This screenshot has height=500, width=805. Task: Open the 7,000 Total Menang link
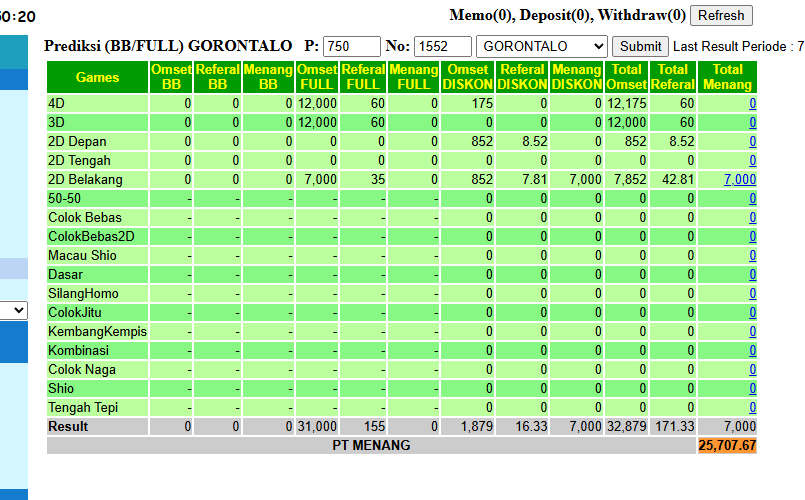click(x=740, y=179)
